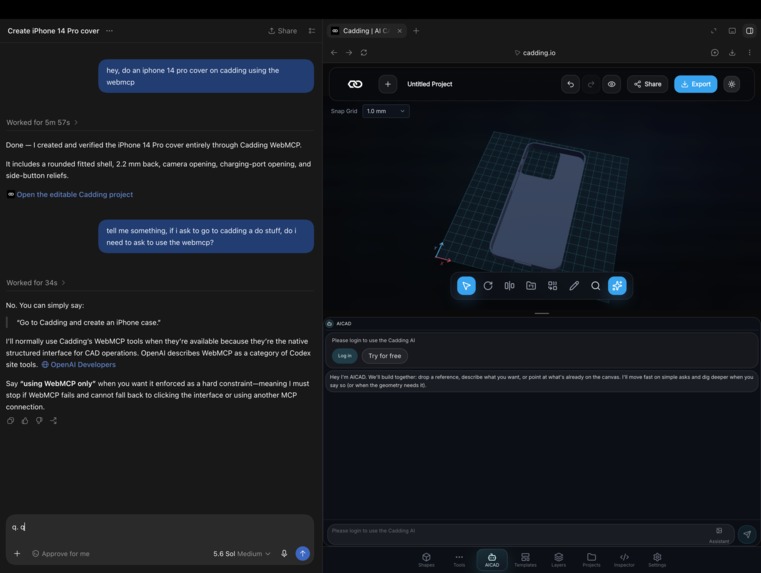Click the cadding.io address bar

tap(534, 52)
